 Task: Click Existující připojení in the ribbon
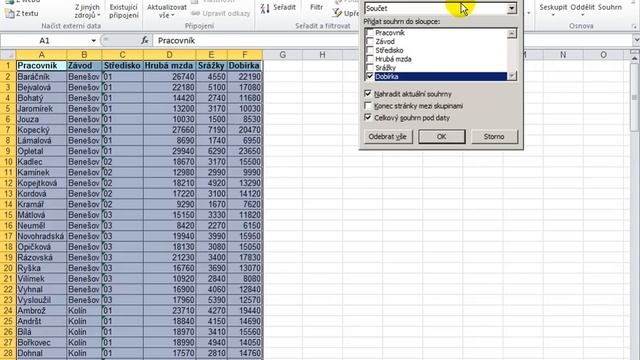[124, 11]
